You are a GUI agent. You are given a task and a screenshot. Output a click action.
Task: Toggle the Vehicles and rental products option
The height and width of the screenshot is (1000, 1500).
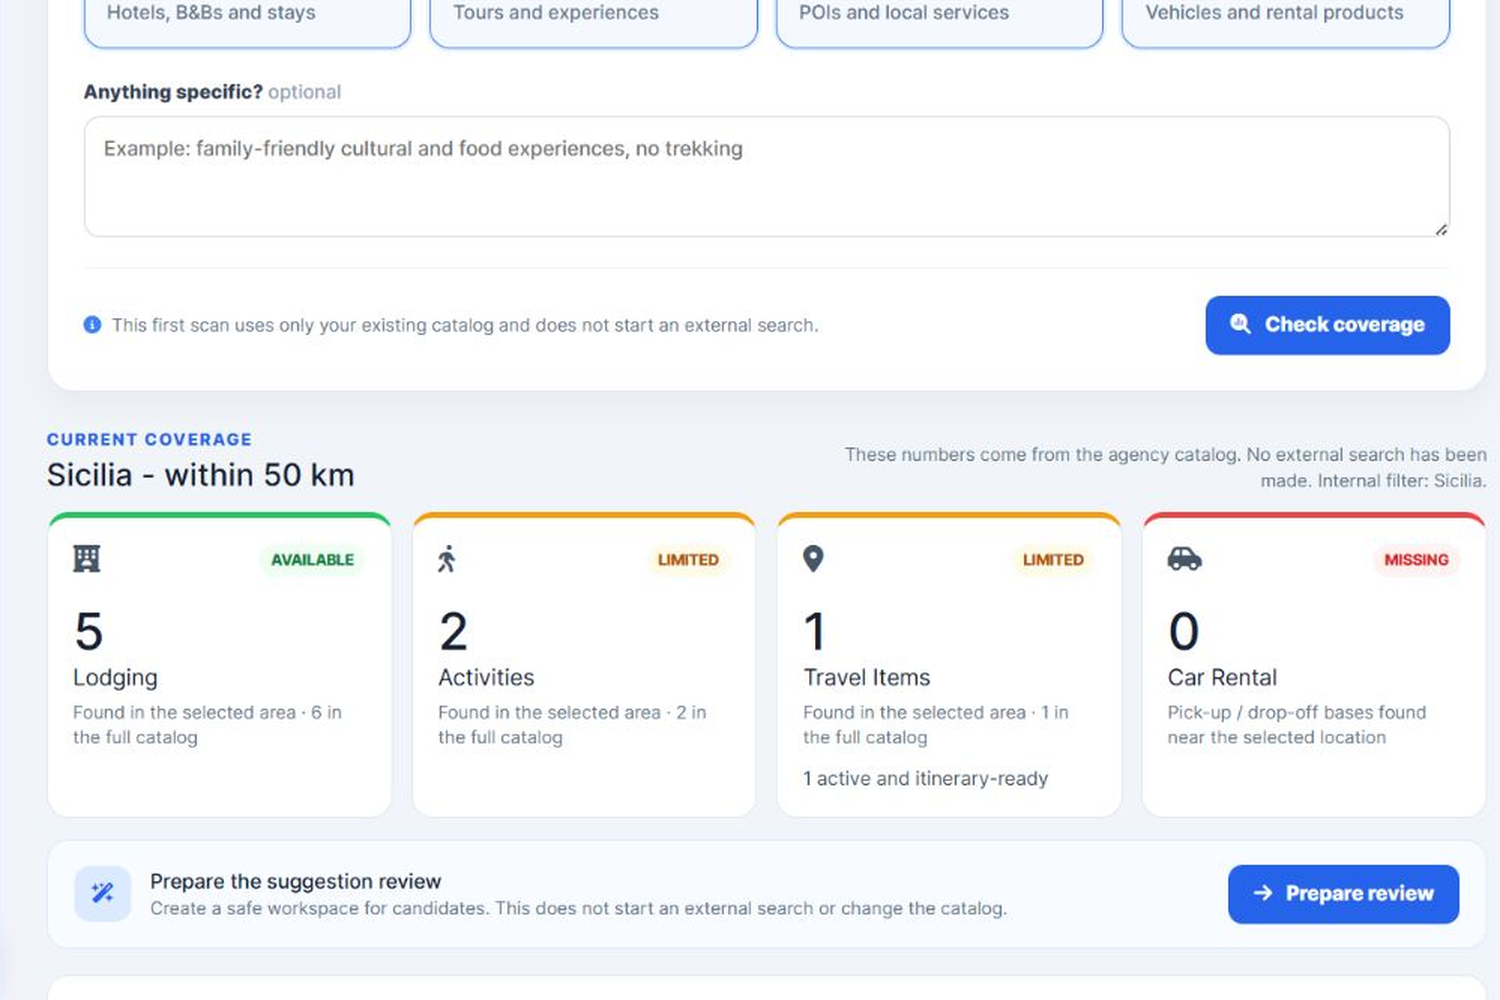pyautogui.click(x=1285, y=20)
